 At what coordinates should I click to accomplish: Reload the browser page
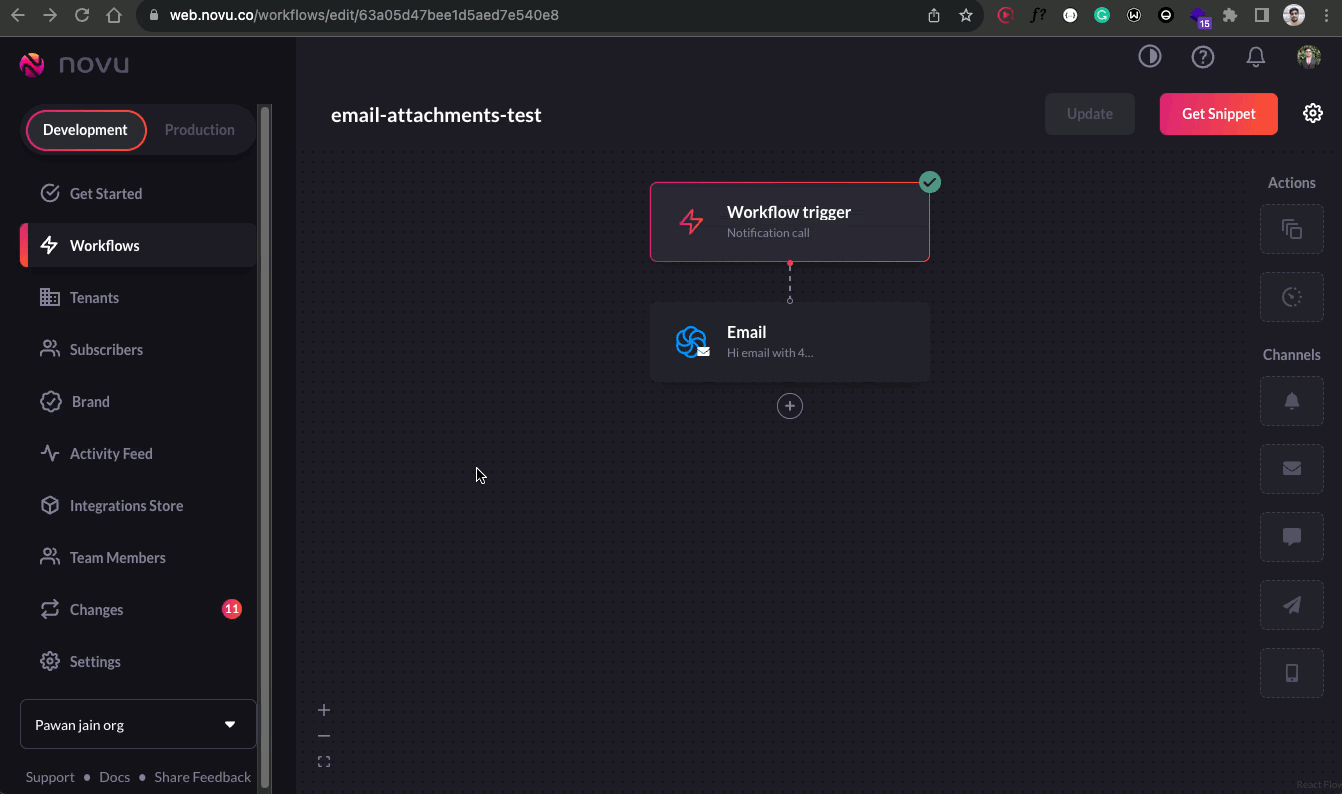82,15
